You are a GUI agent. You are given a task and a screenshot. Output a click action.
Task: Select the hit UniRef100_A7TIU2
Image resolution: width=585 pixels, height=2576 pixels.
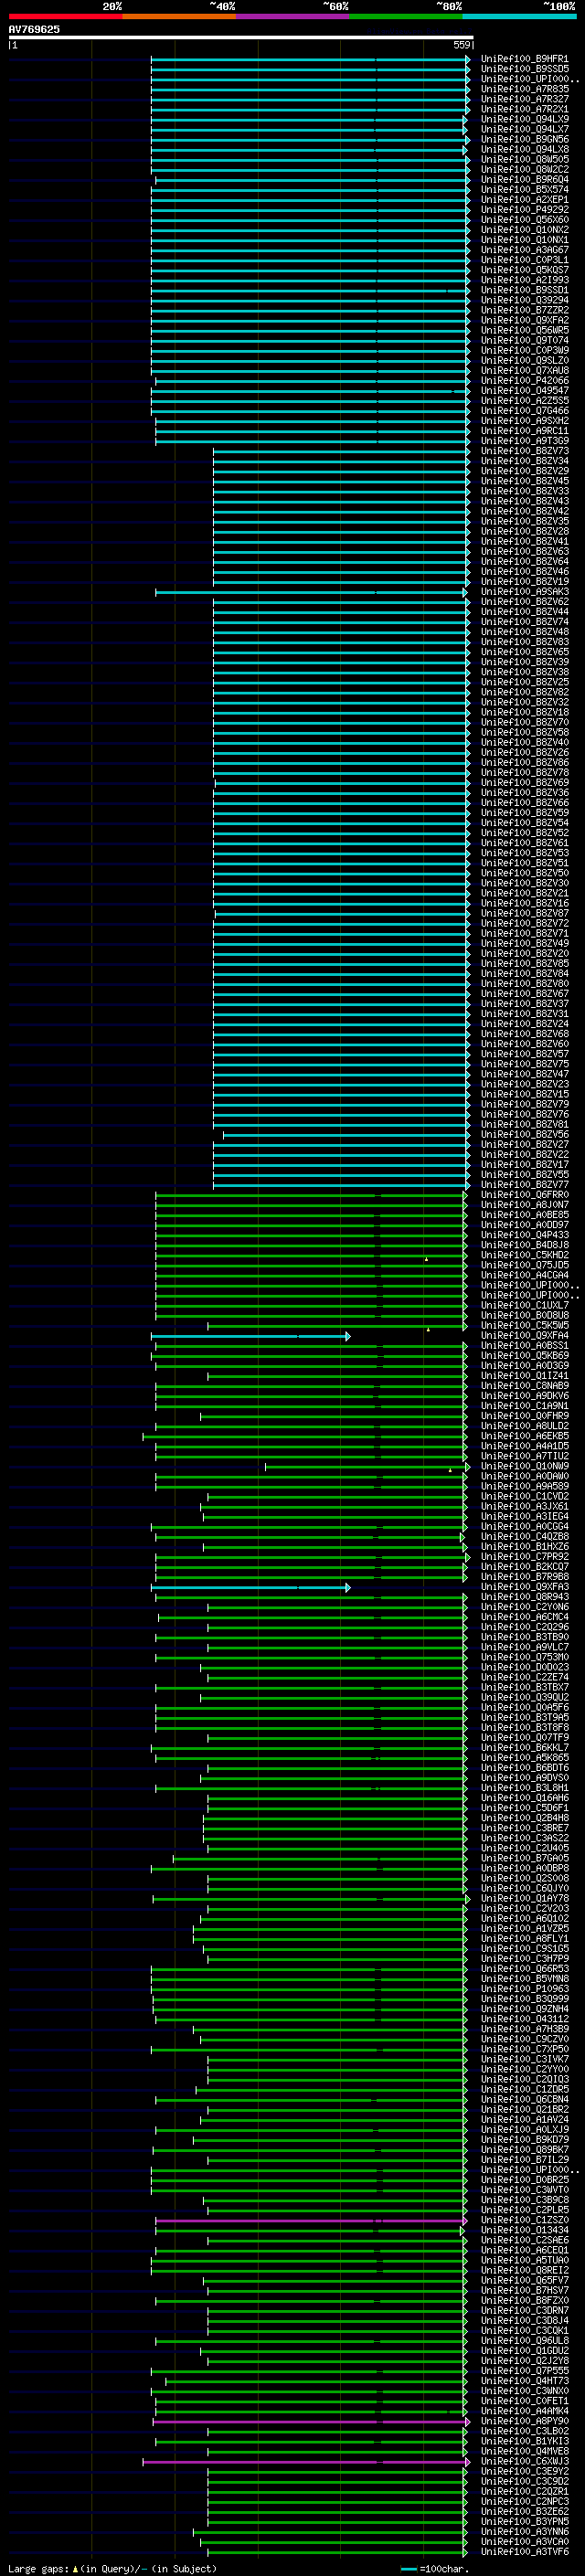[524, 1457]
